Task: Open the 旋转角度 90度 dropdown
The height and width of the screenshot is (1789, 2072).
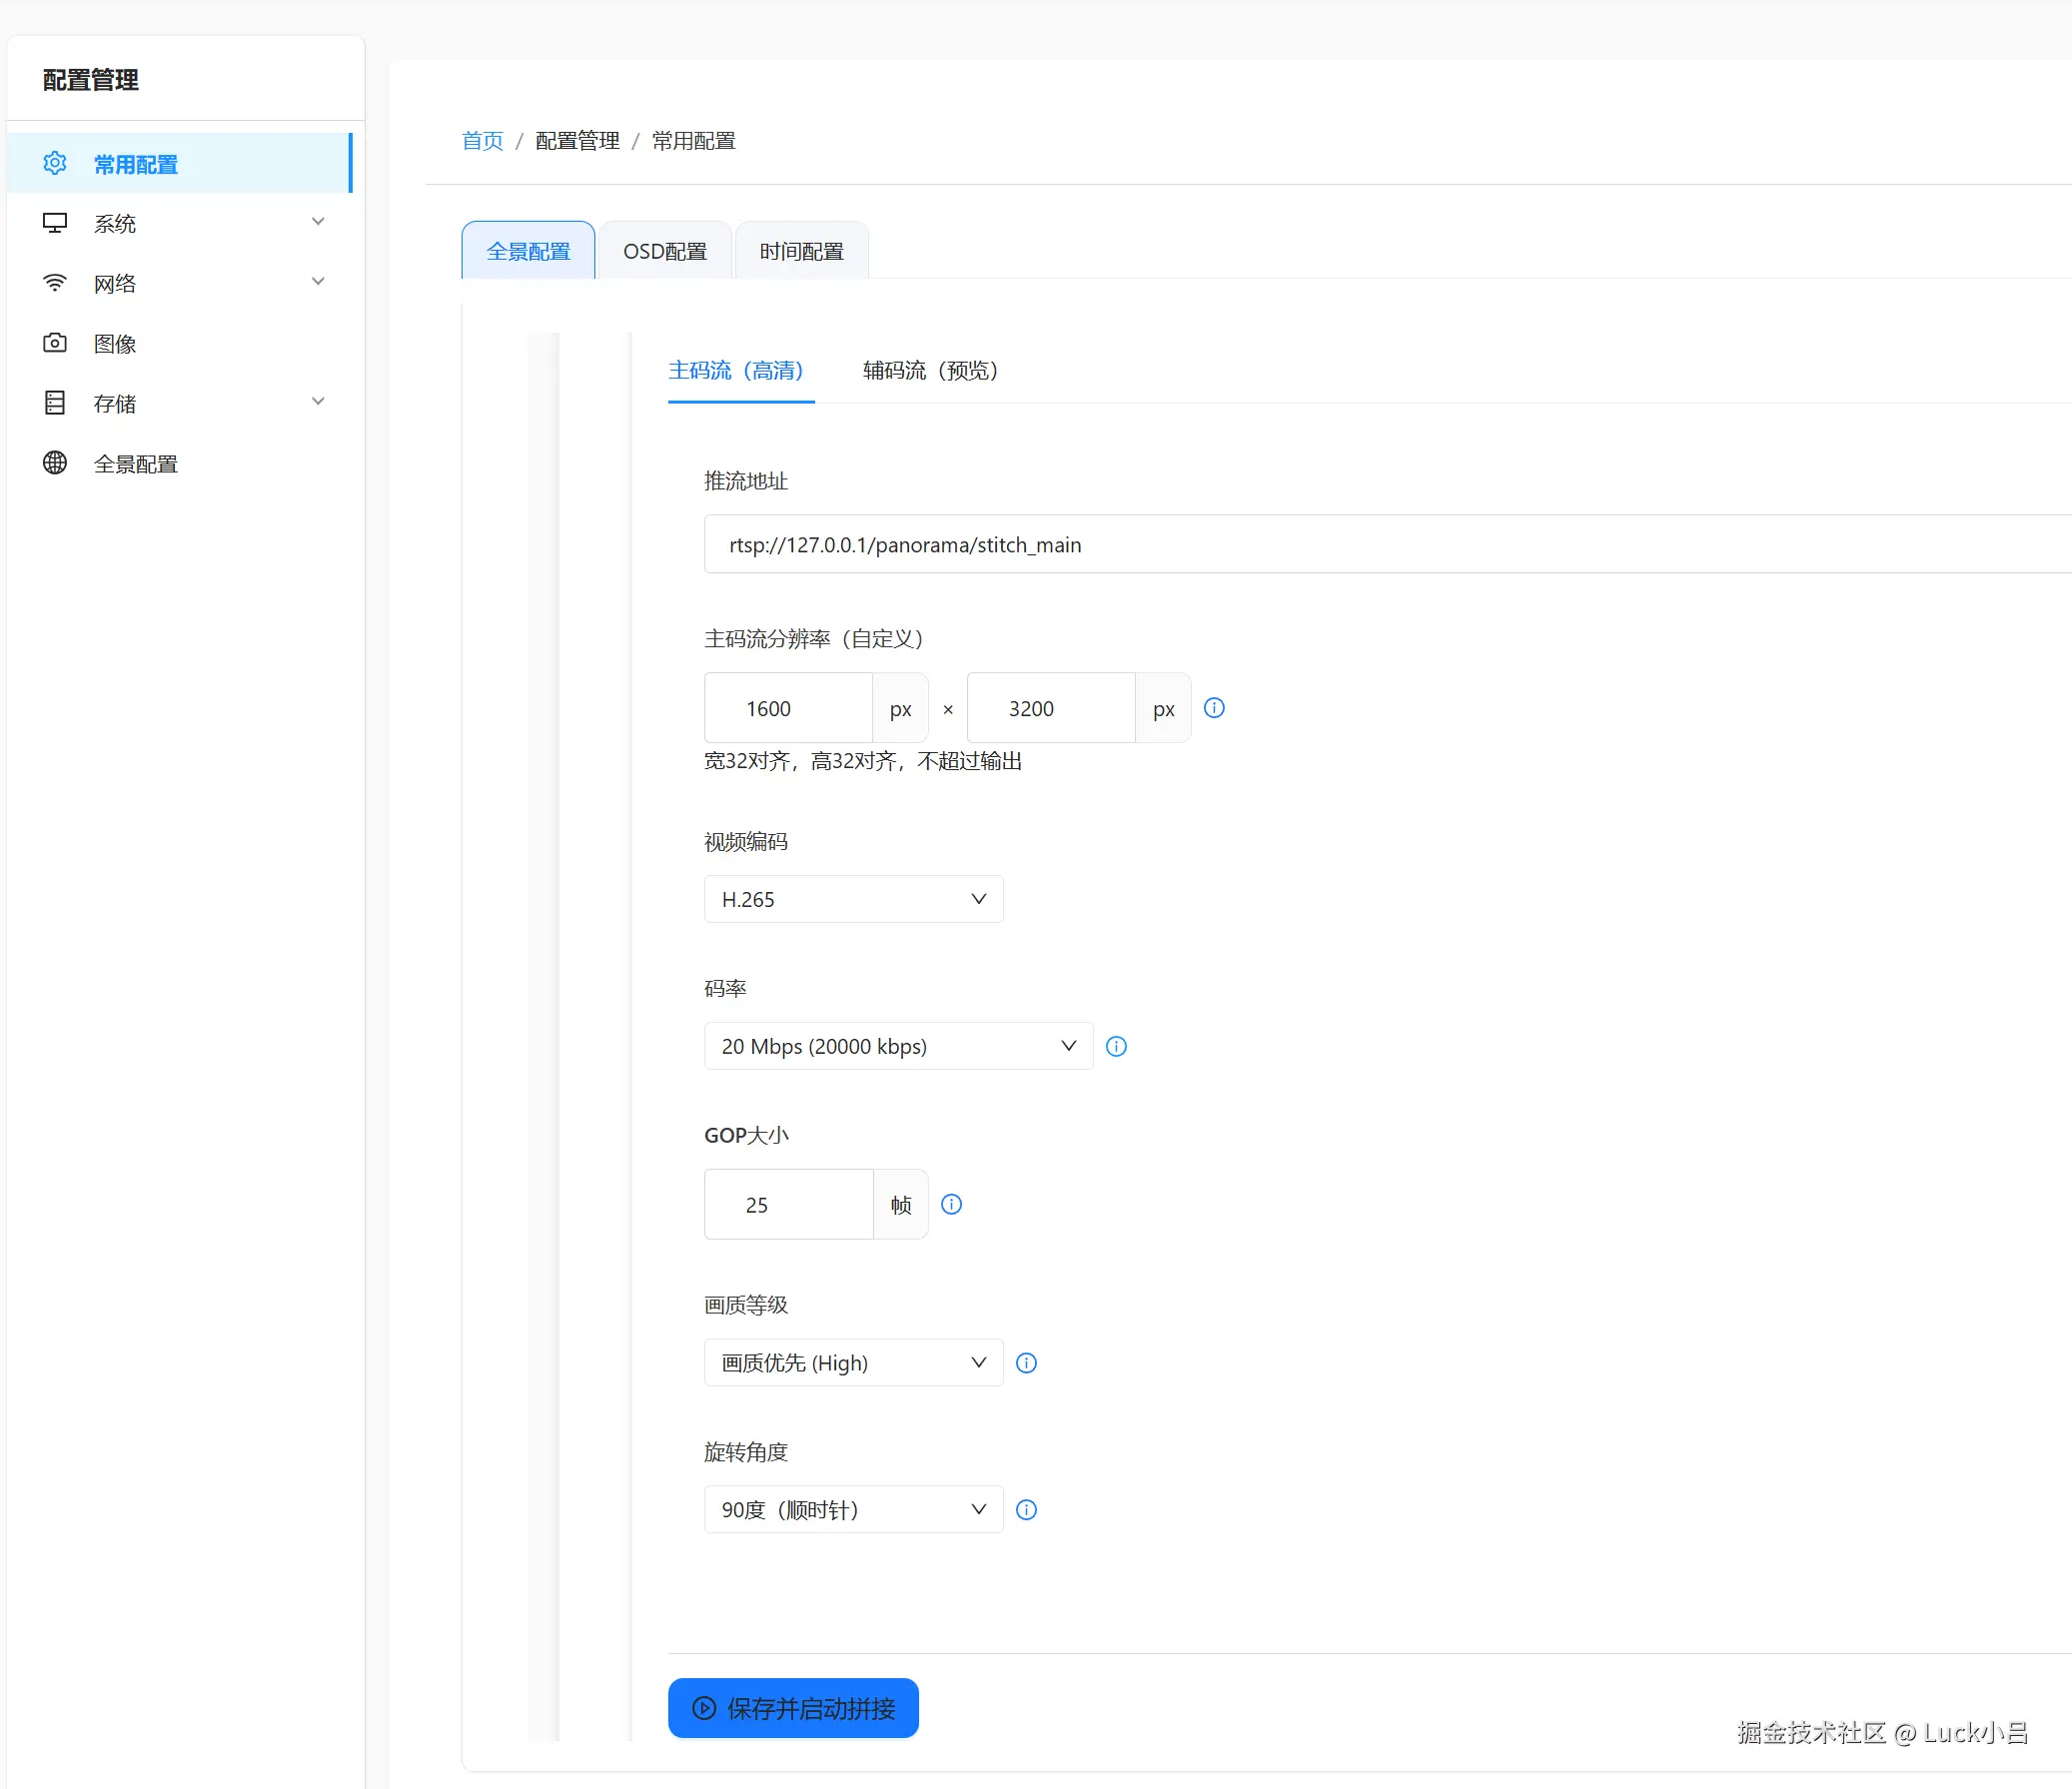Action: 853,1510
